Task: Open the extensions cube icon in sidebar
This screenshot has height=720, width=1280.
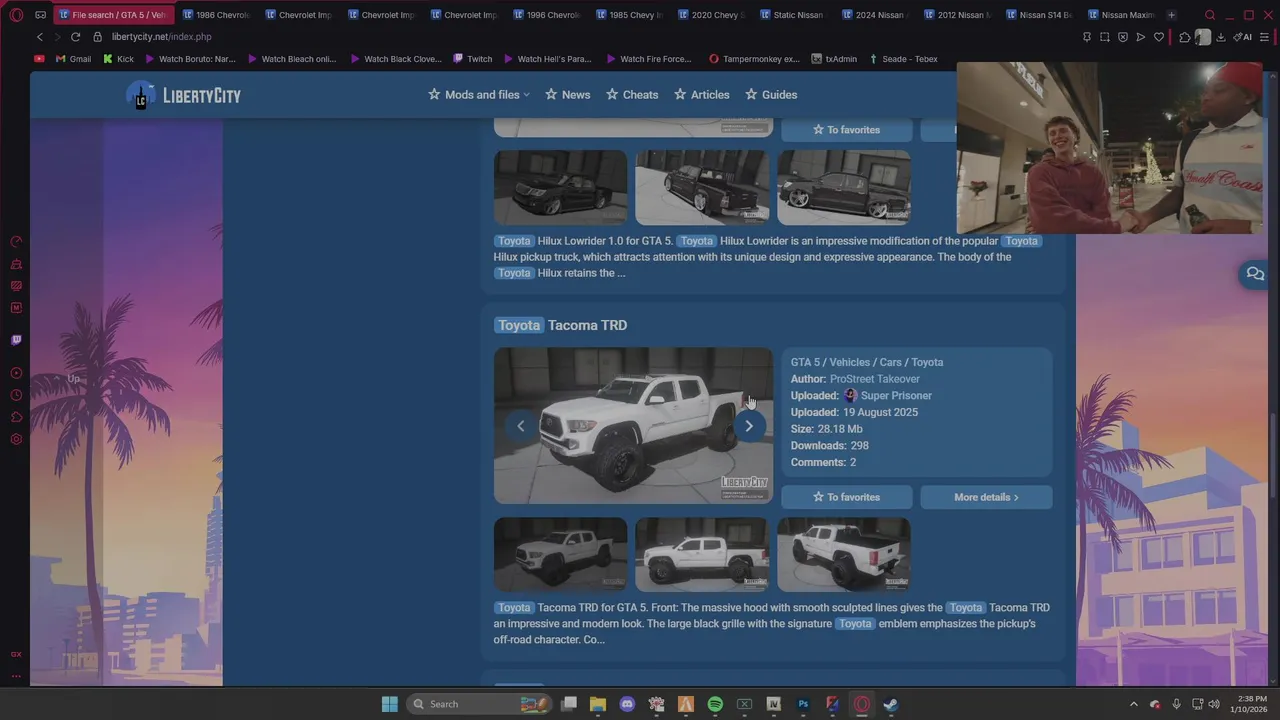Action: coord(16,417)
